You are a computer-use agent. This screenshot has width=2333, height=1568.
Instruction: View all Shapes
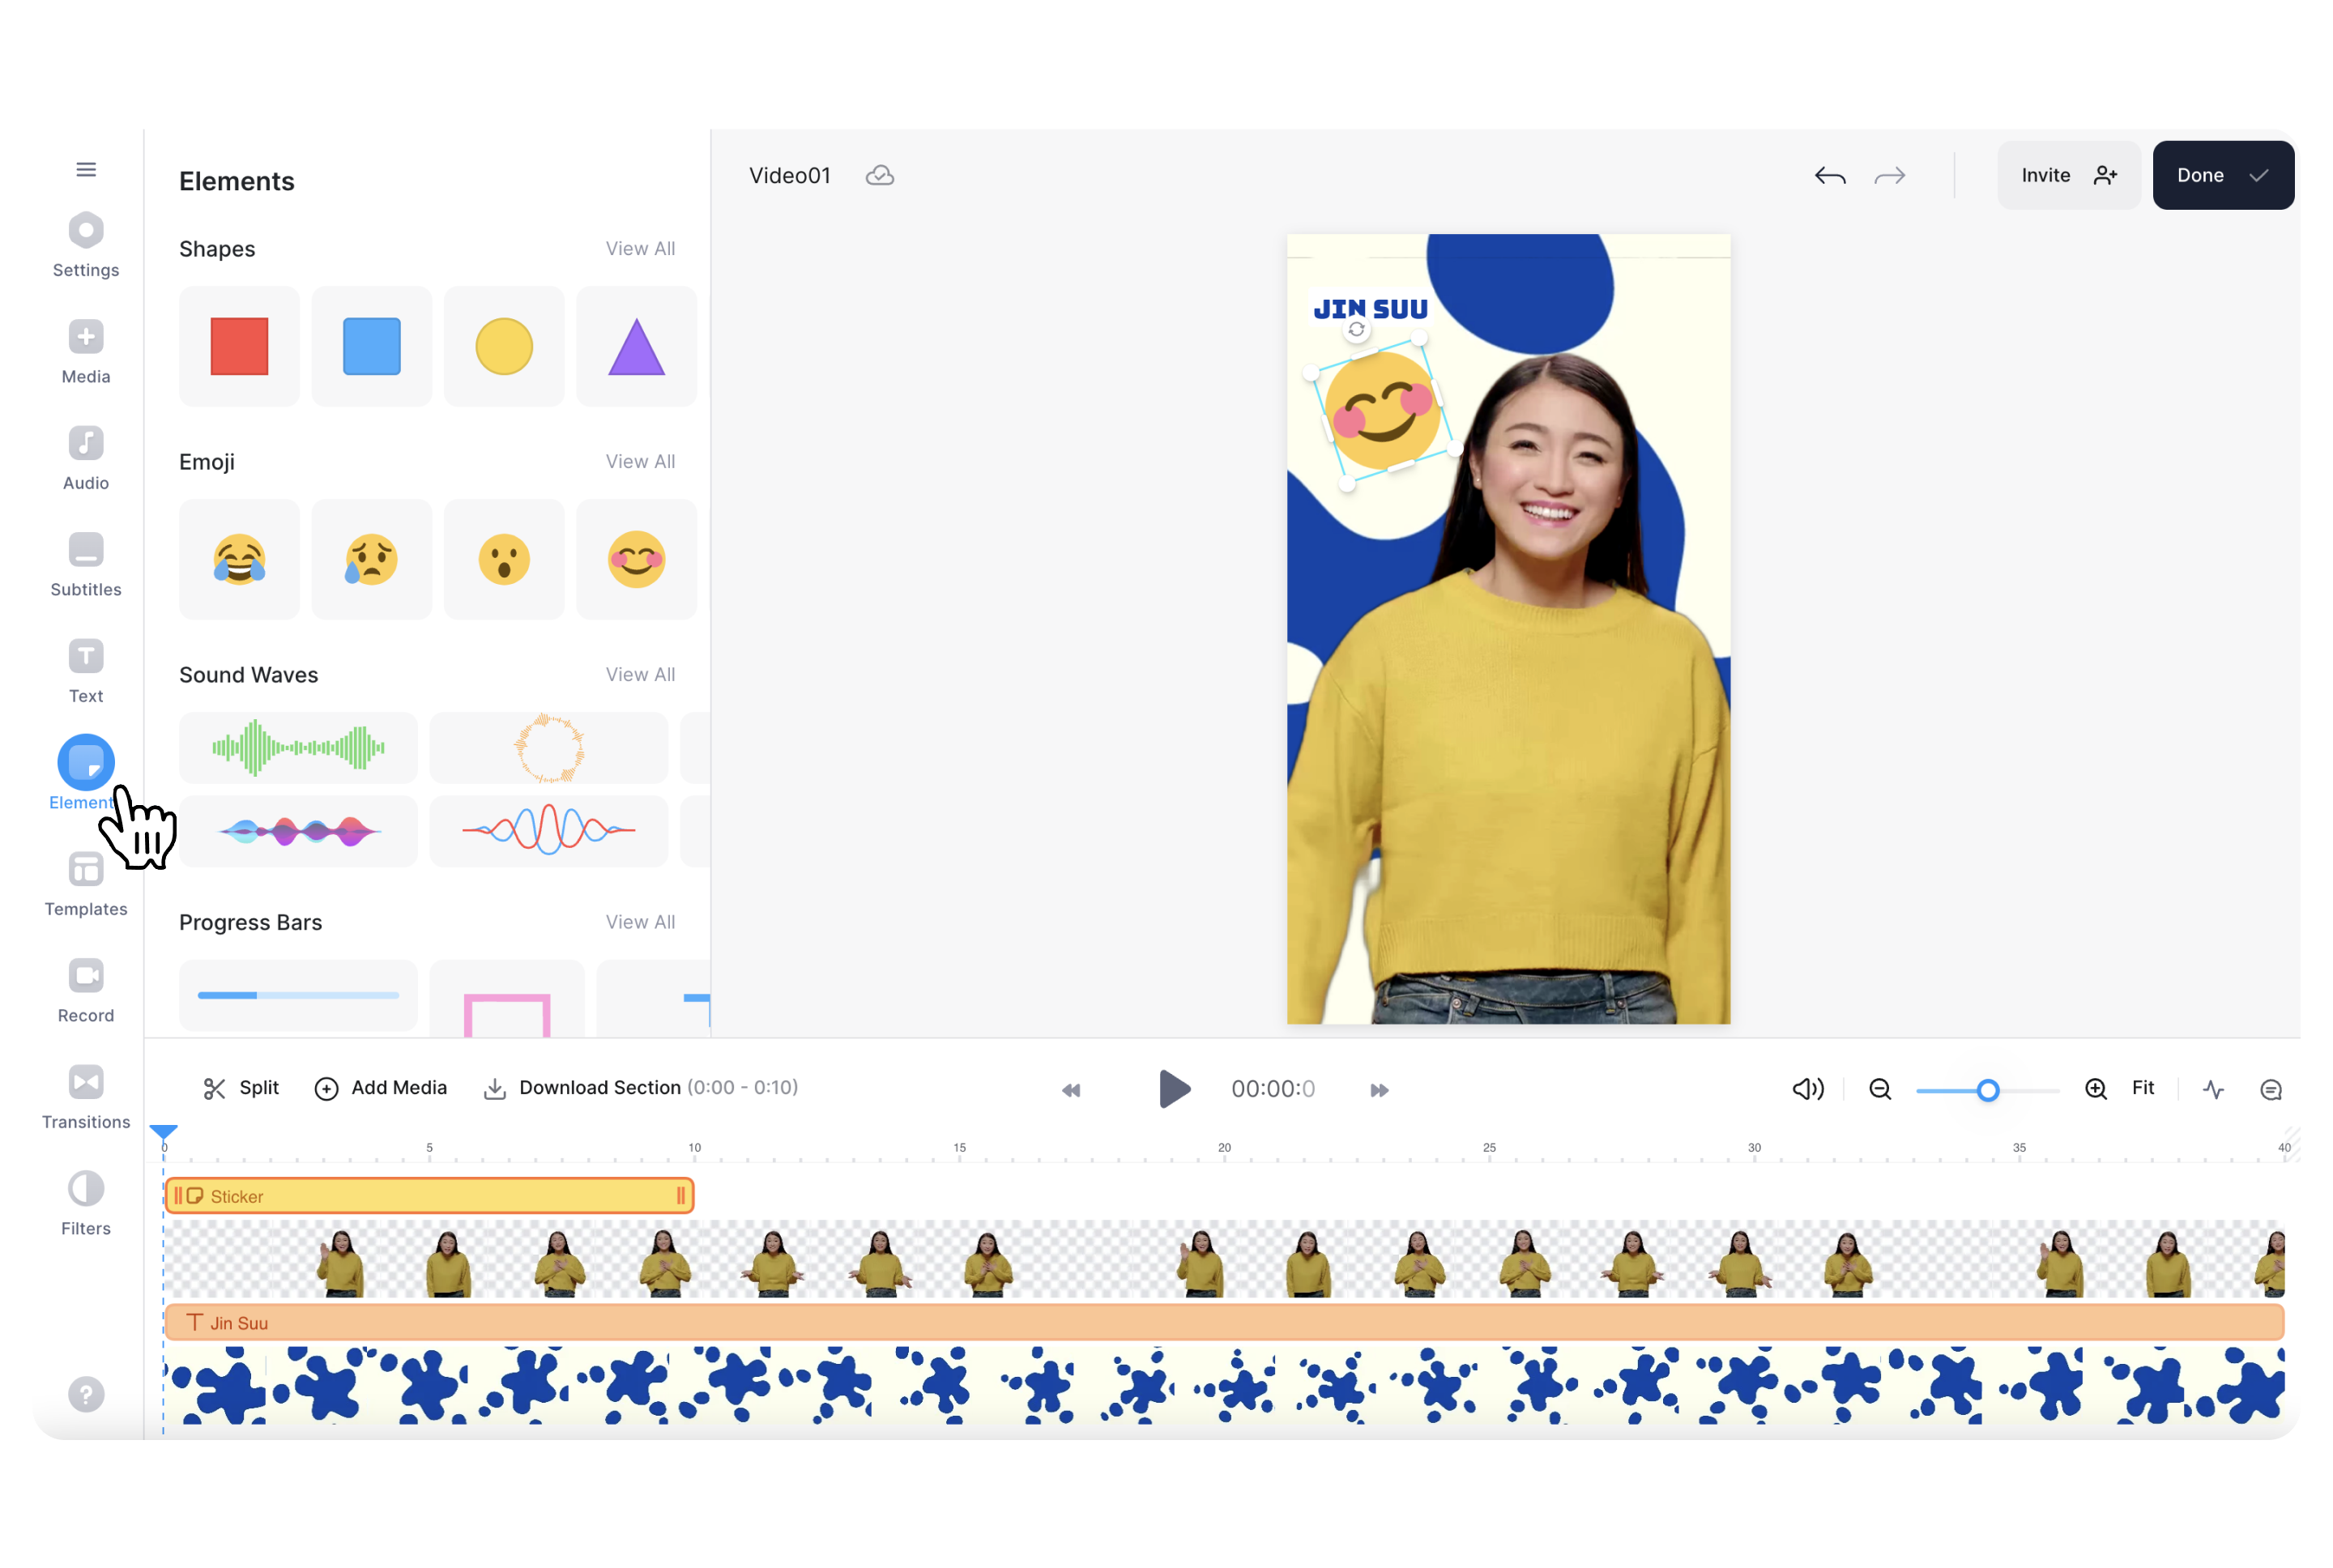(640, 249)
